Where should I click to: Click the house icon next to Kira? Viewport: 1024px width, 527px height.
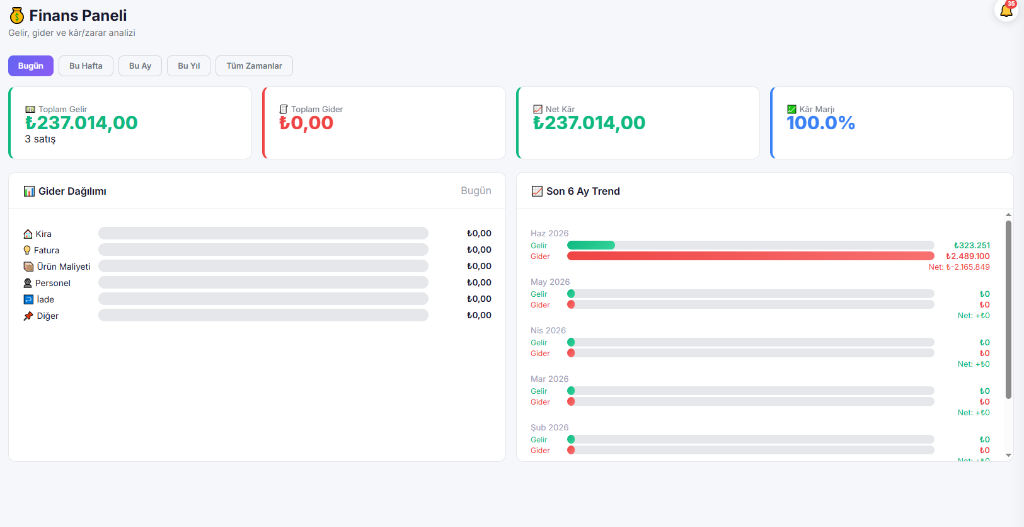28,234
